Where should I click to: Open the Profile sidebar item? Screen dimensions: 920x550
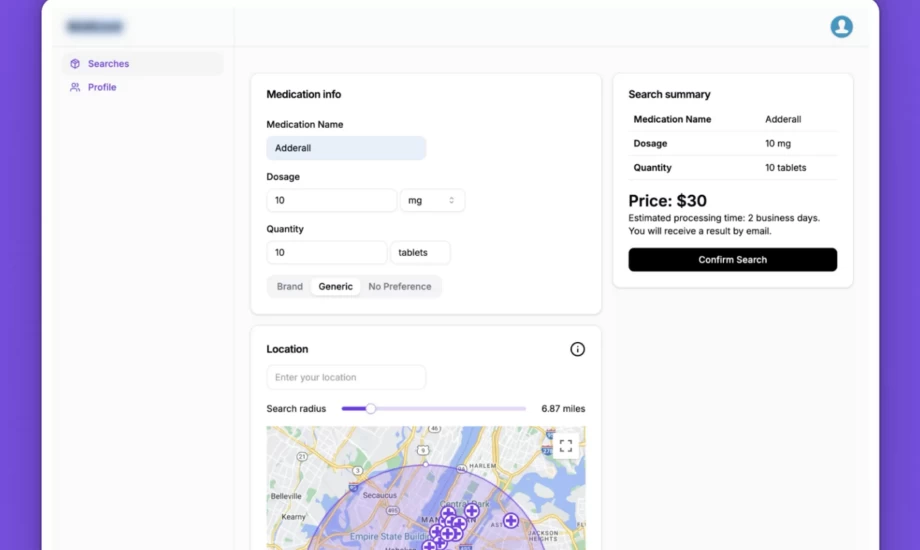[143, 87]
